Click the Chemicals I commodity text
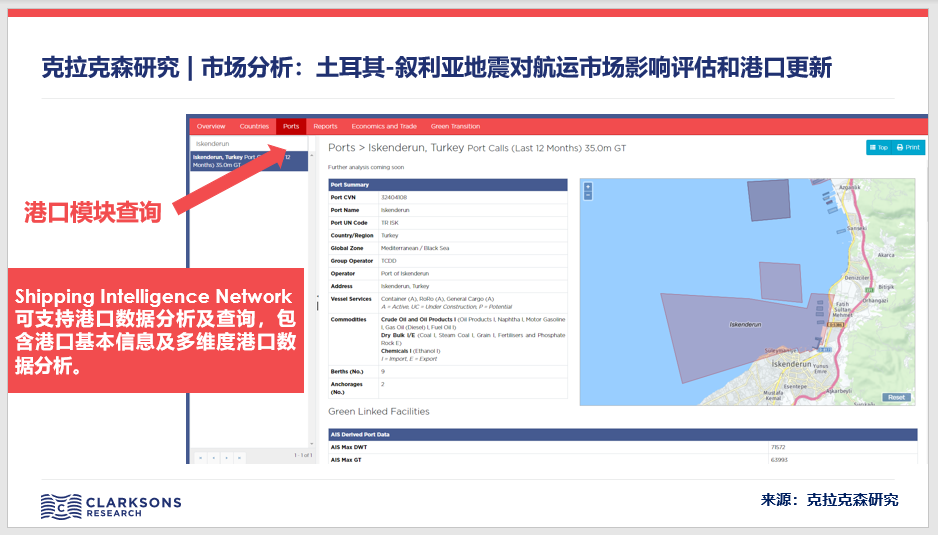 pyautogui.click(x=411, y=351)
